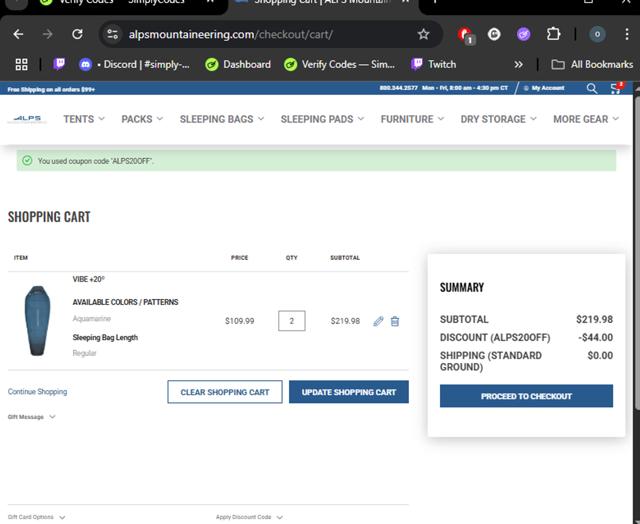Click the Vibe +20° sleeping bag thumbnail

37,321
